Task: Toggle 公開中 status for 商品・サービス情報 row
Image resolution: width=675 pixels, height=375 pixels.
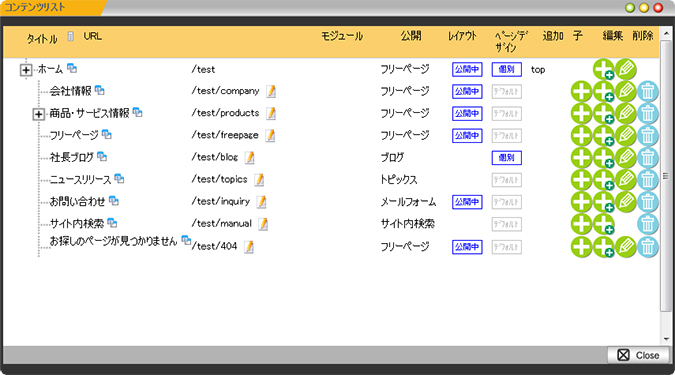Action: (x=467, y=114)
